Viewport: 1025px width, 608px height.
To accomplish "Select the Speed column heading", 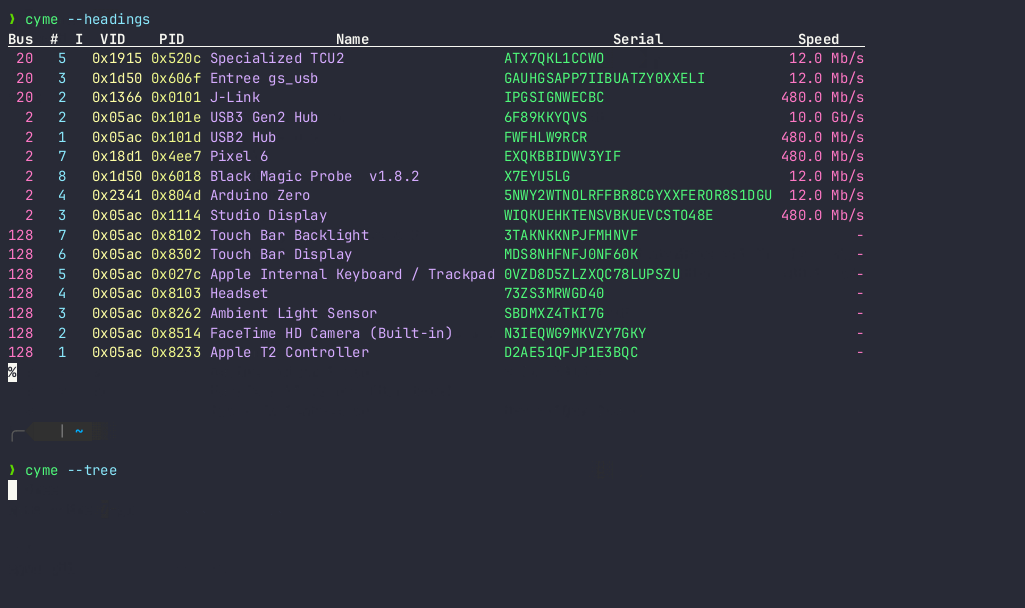I will pos(818,40).
